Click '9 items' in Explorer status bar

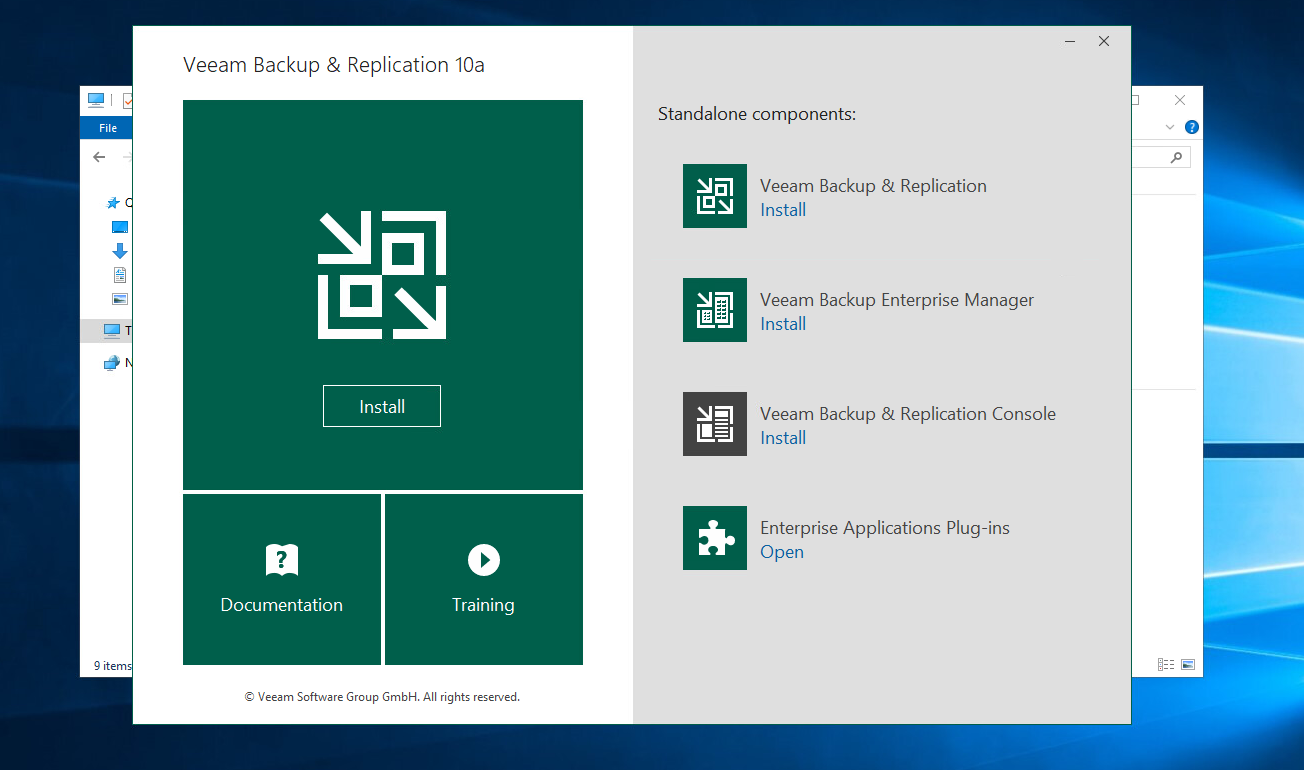(x=112, y=665)
